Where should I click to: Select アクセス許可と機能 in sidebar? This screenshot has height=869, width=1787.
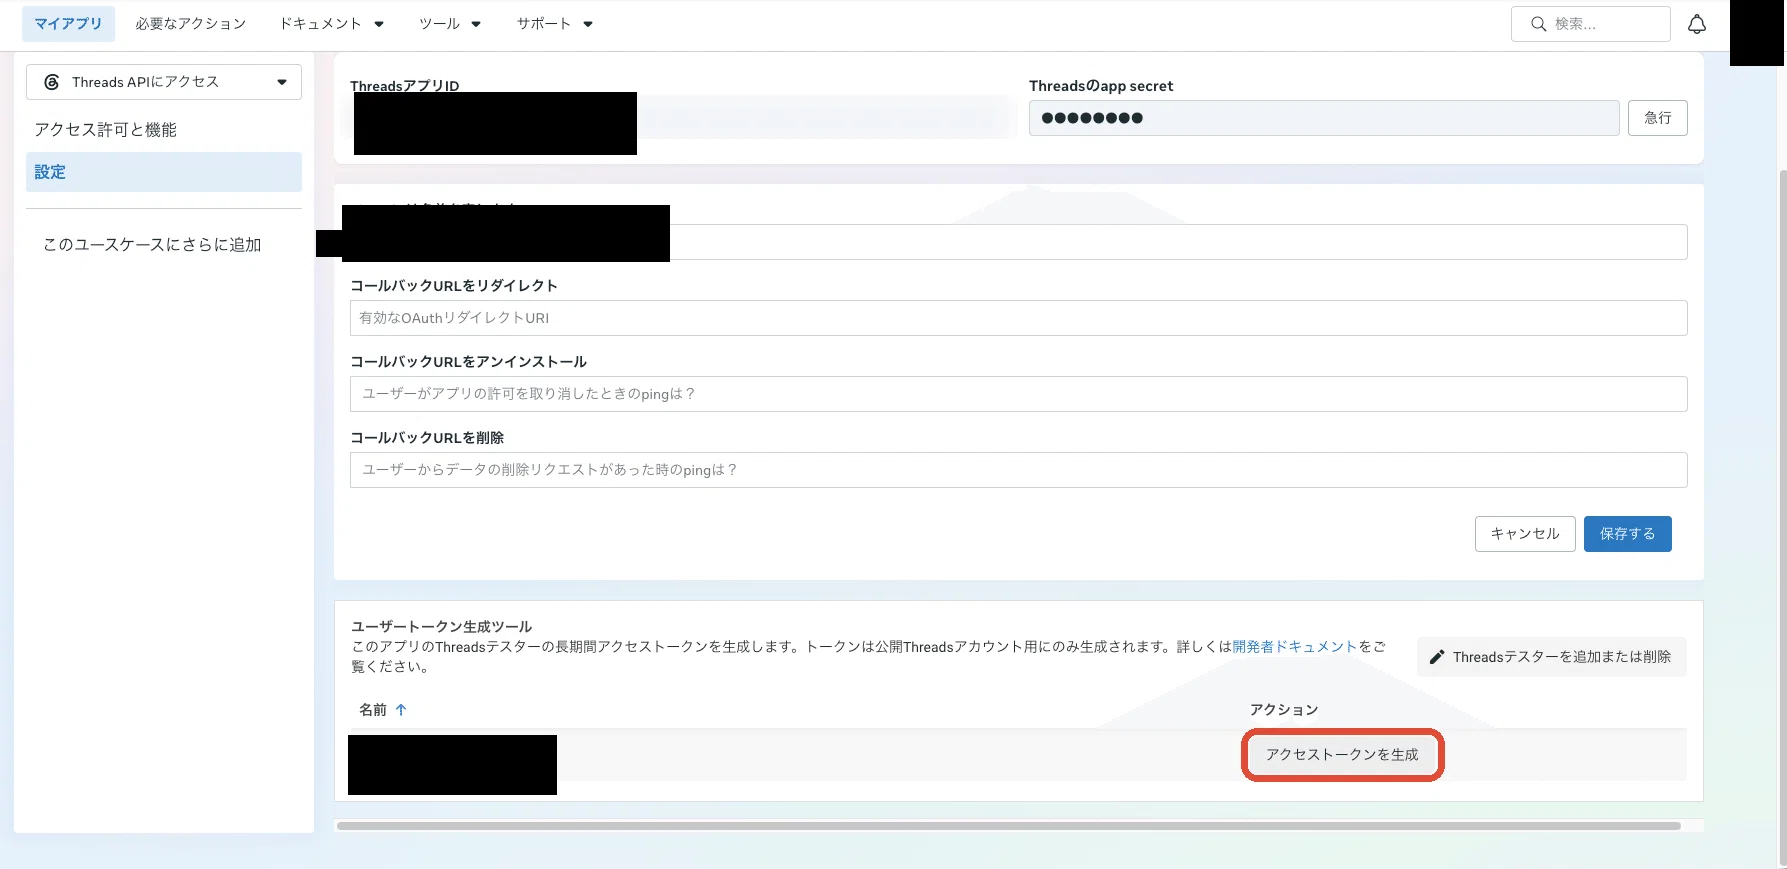105,130
